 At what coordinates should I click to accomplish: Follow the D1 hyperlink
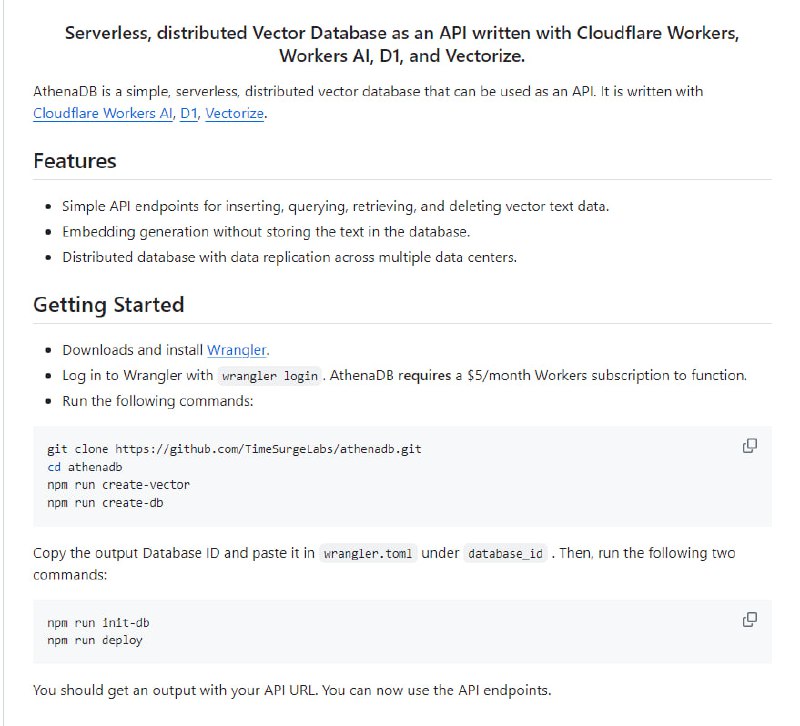coord(189,114)
